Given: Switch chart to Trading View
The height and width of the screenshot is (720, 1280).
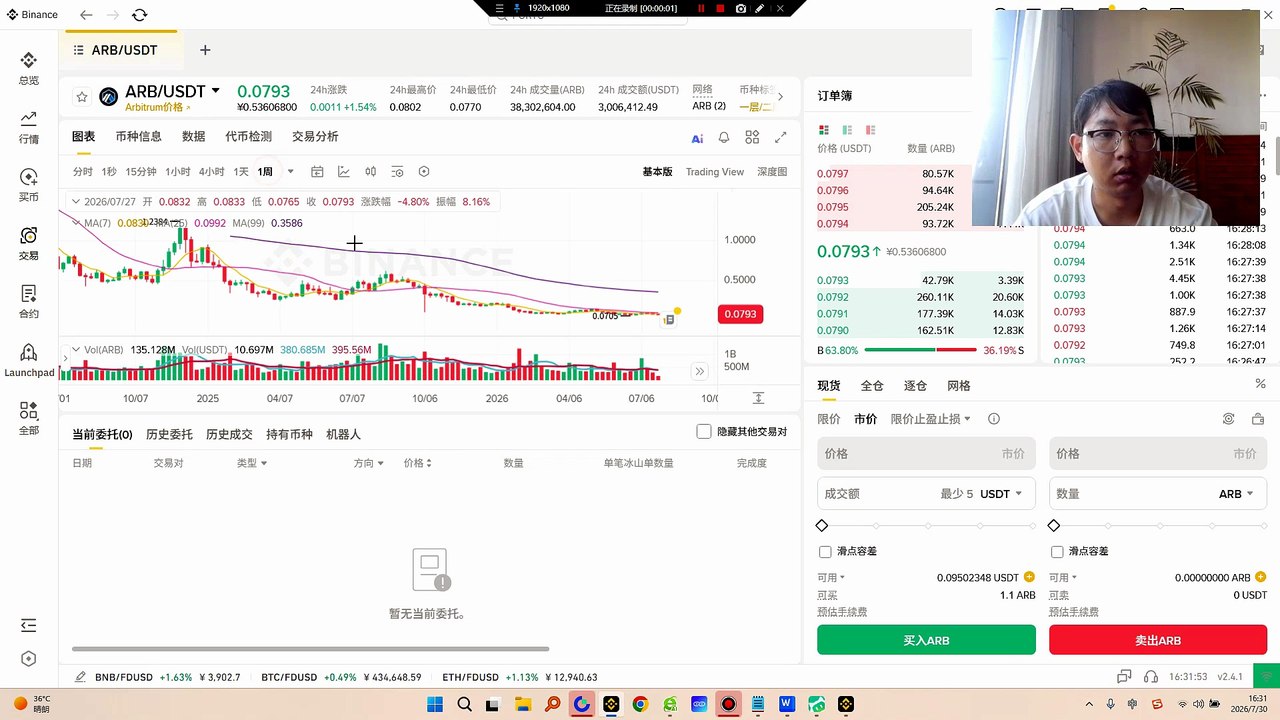Looking at the screenshot, I should (x=714, y=172).
